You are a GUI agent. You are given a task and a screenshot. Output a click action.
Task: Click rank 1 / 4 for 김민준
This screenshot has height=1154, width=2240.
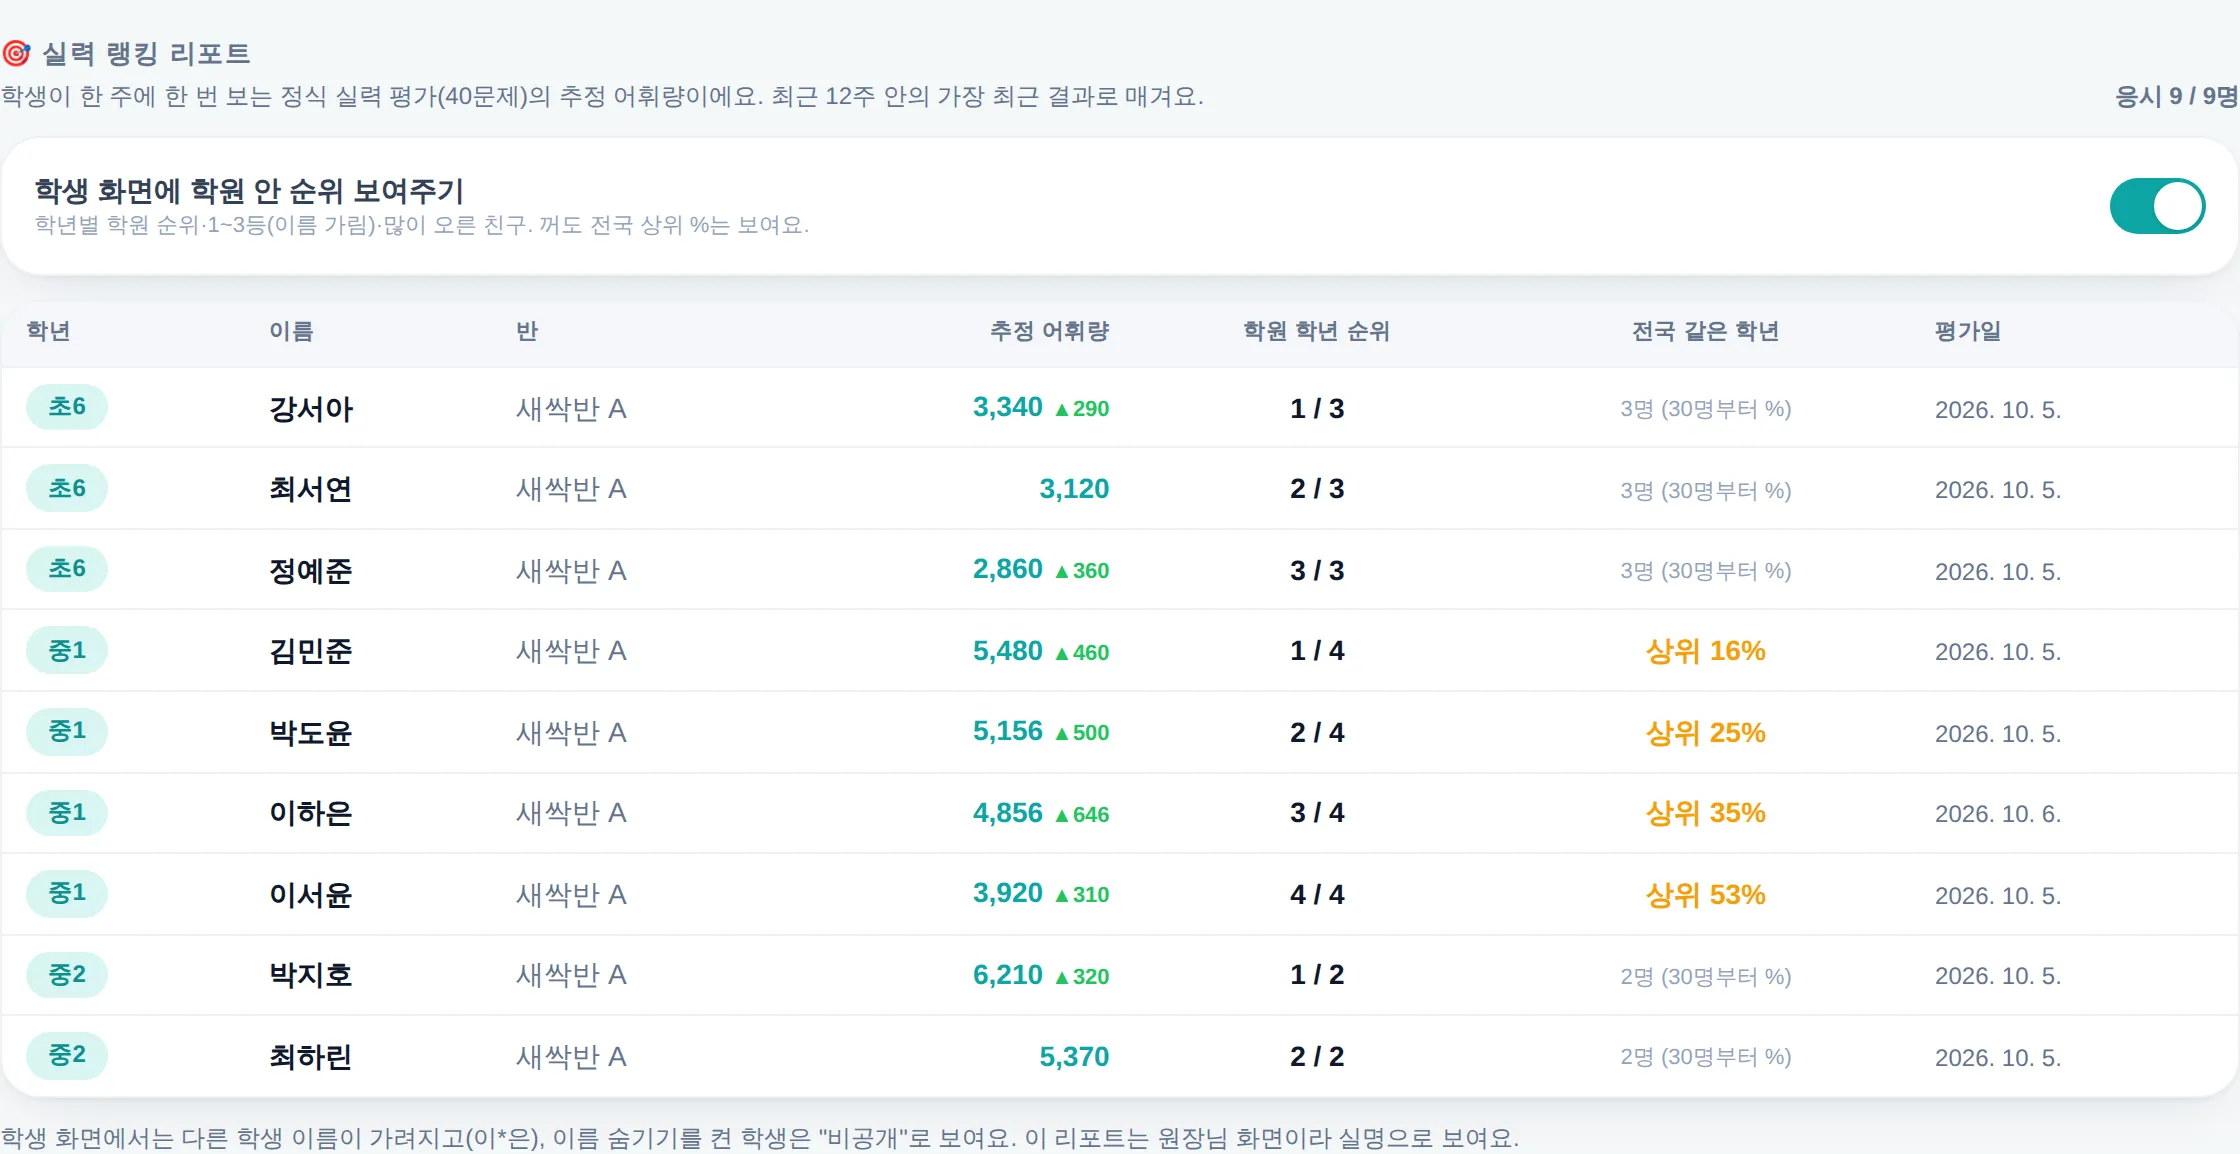click(1317, 651)
